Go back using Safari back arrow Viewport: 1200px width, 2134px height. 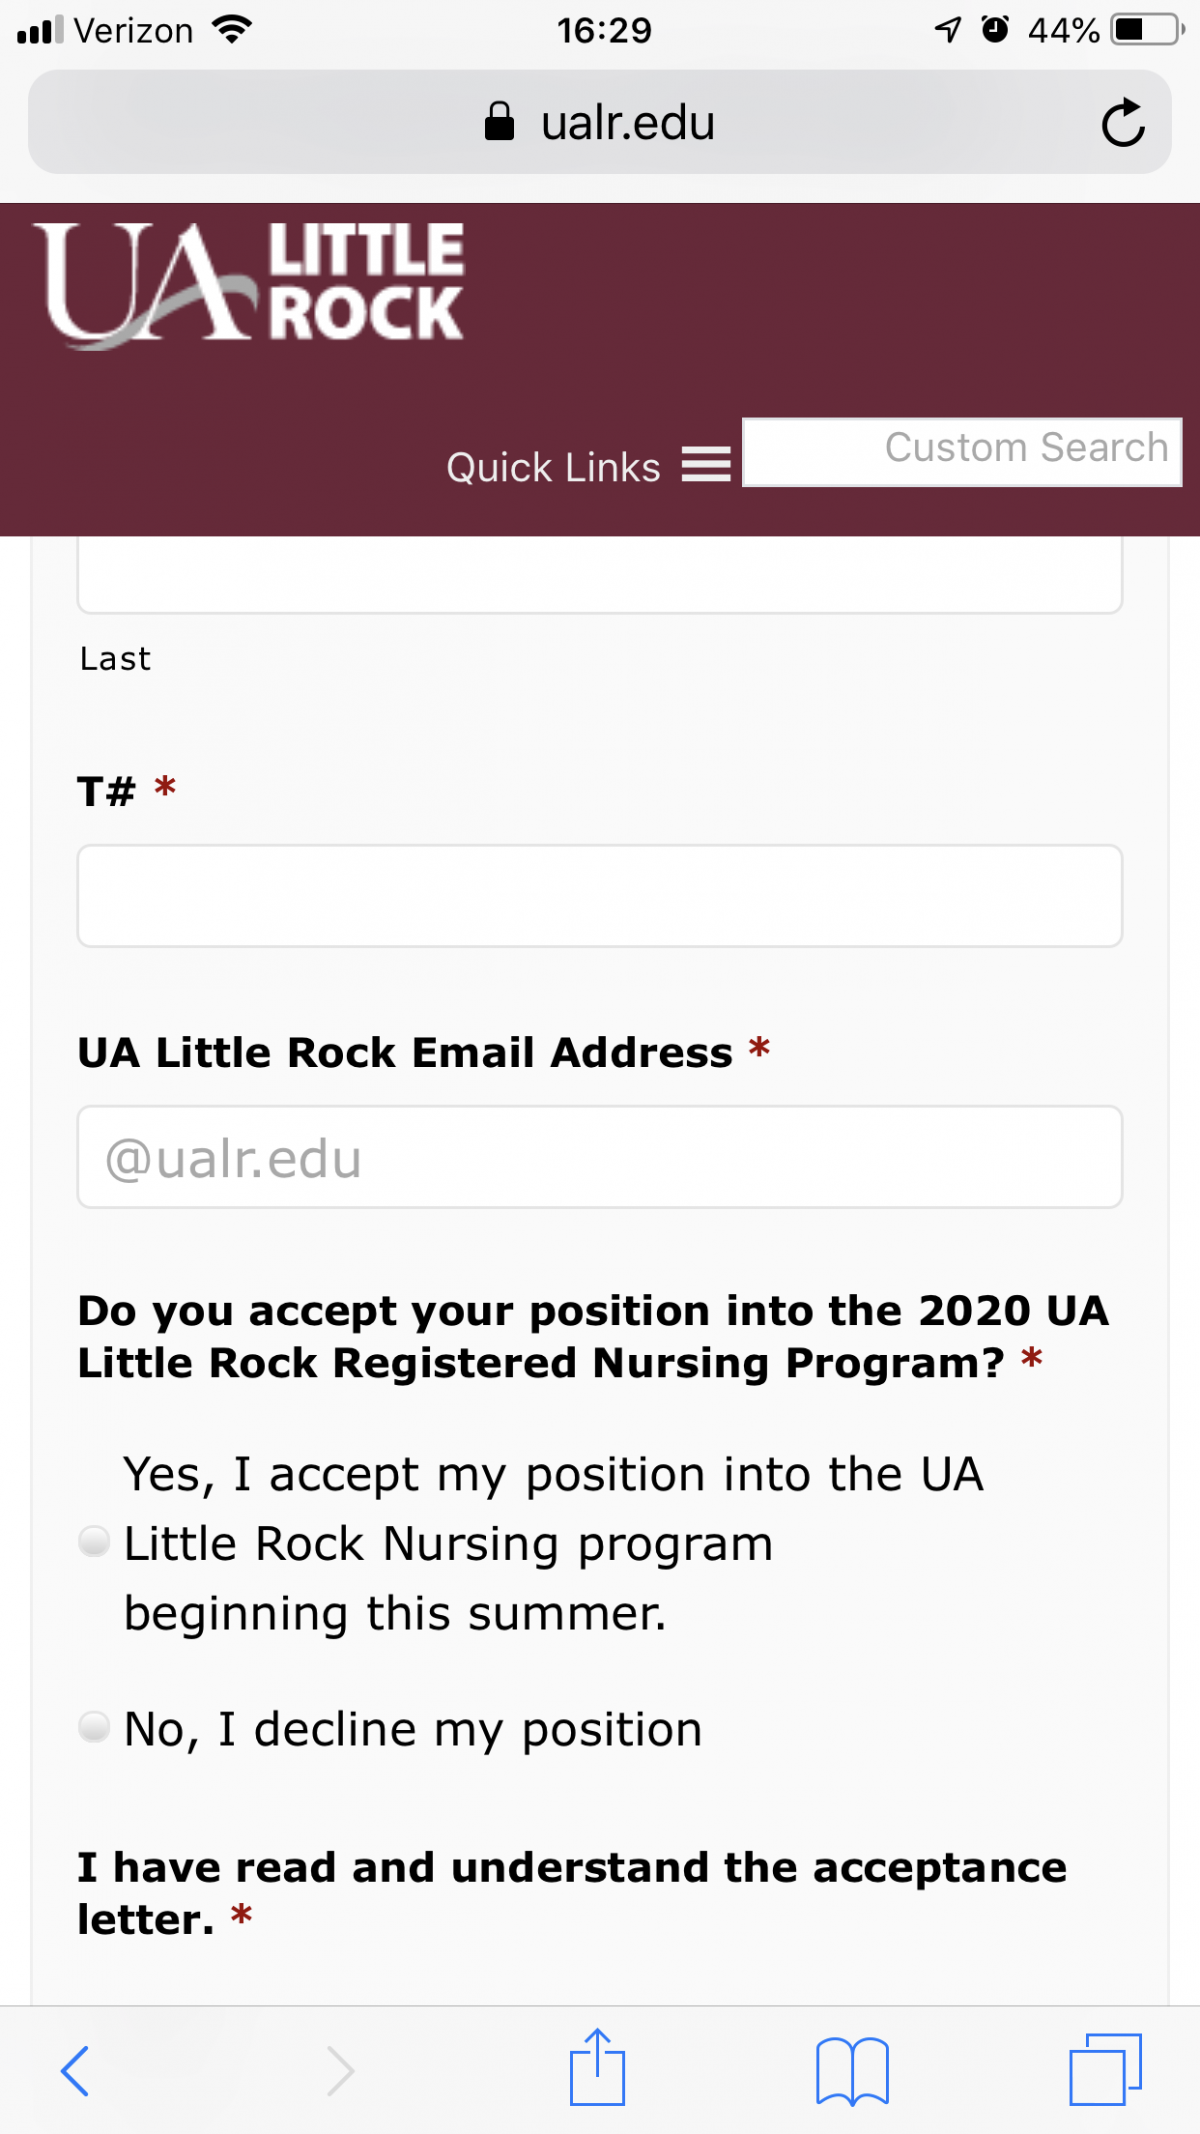(75, 2070)
